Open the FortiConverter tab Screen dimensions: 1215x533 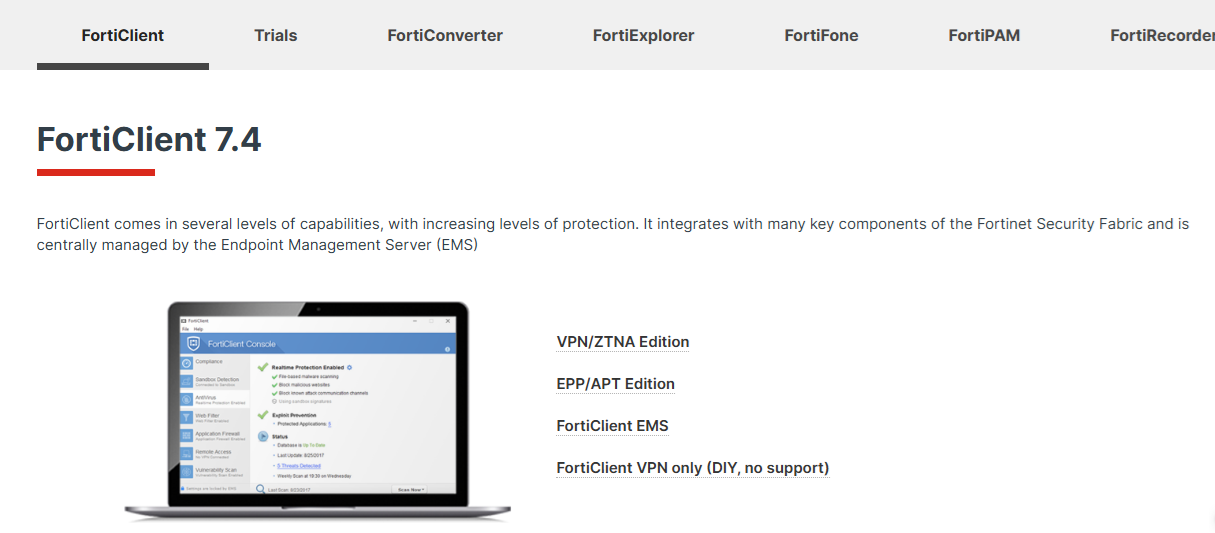click(x=445, y=35)
